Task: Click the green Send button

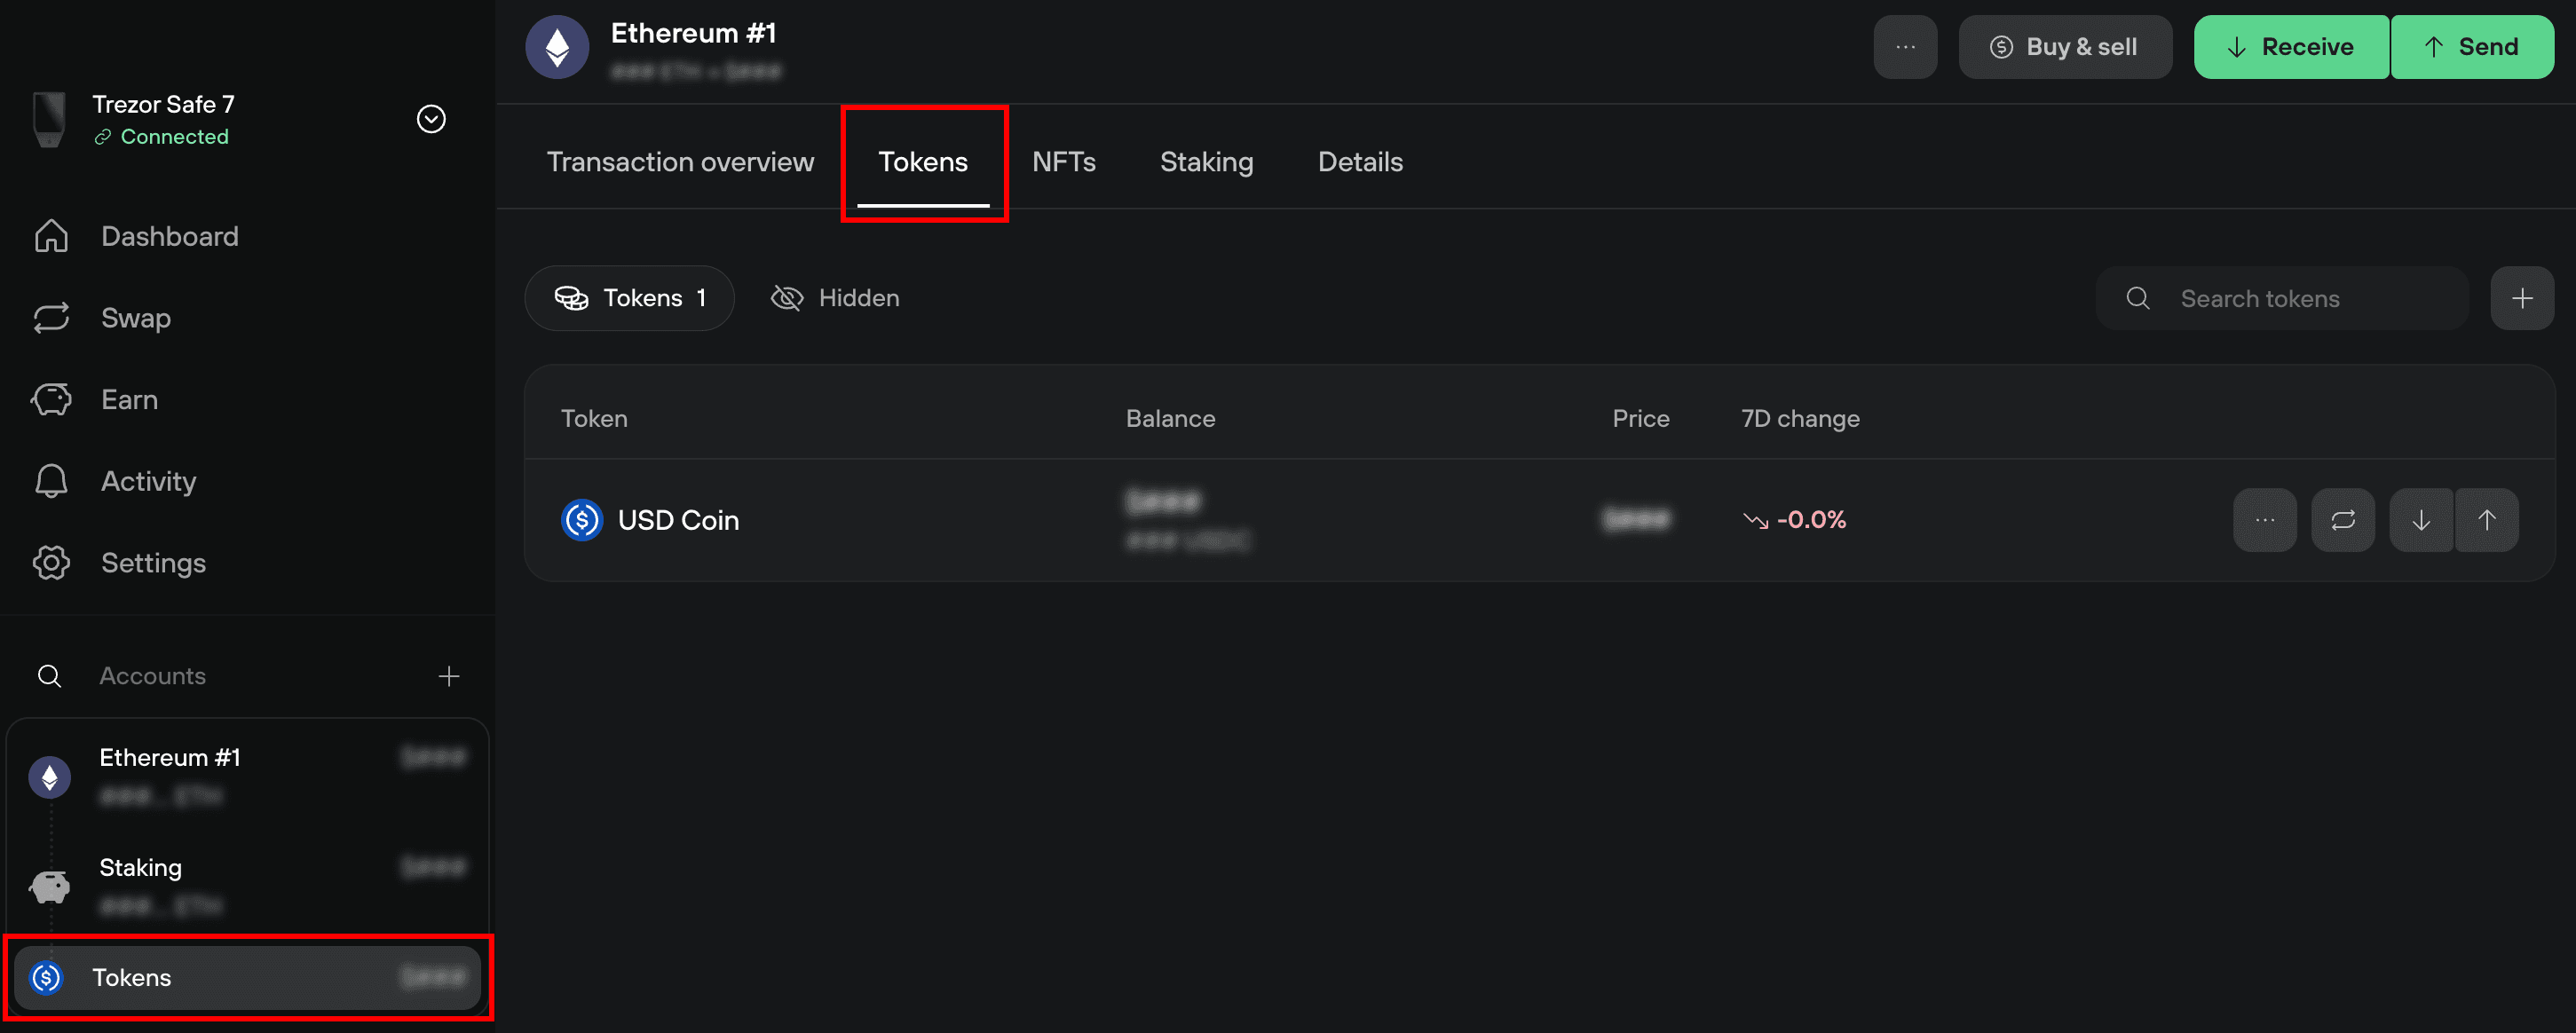Action: 2472,46
